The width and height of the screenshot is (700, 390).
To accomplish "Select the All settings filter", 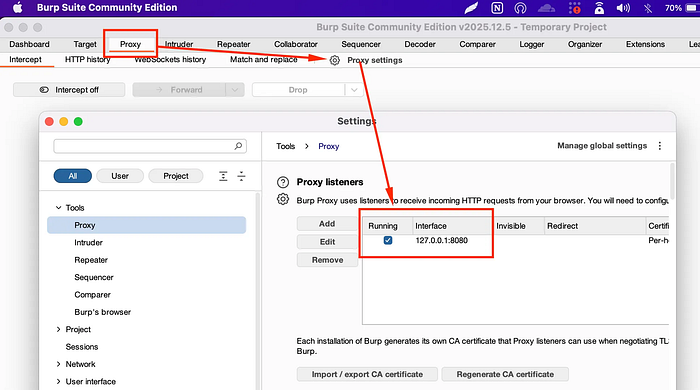I will pyautogui.click(x=73, y=176).
